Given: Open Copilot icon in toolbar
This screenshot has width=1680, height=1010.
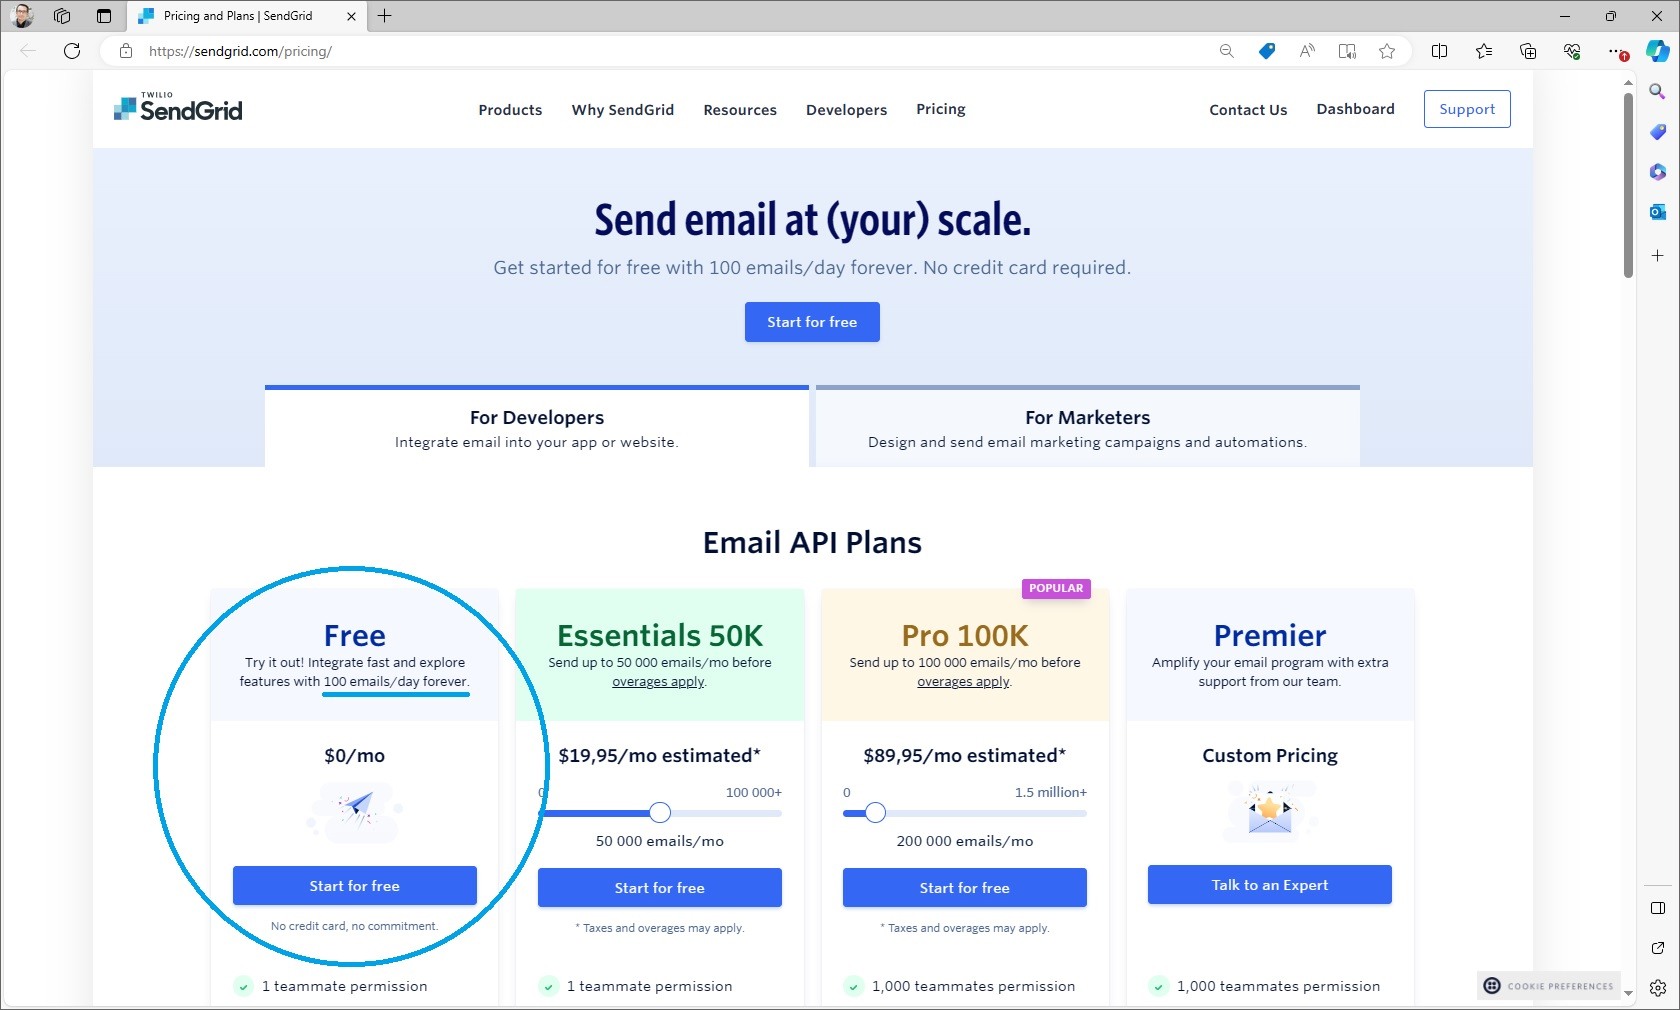Looking at the screenshot, I should pos(1657,51).
